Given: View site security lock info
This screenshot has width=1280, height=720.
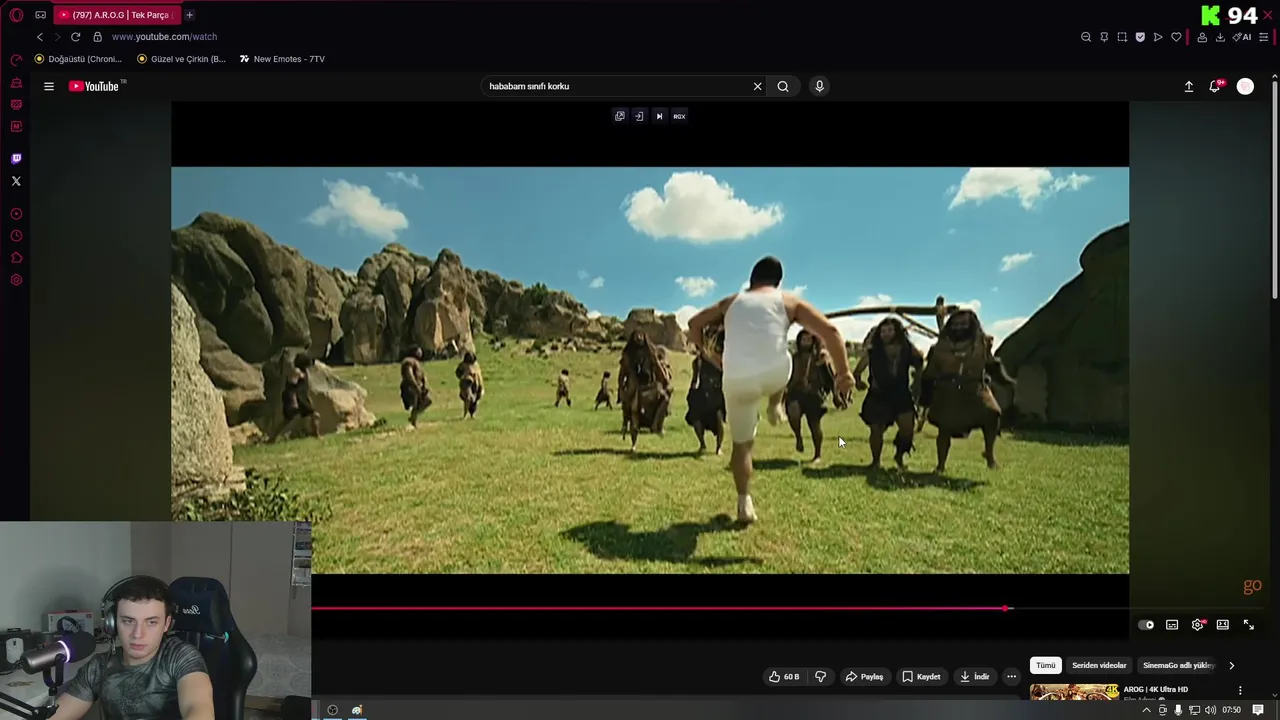Looking at the screenshot, I should click(97, 37).
